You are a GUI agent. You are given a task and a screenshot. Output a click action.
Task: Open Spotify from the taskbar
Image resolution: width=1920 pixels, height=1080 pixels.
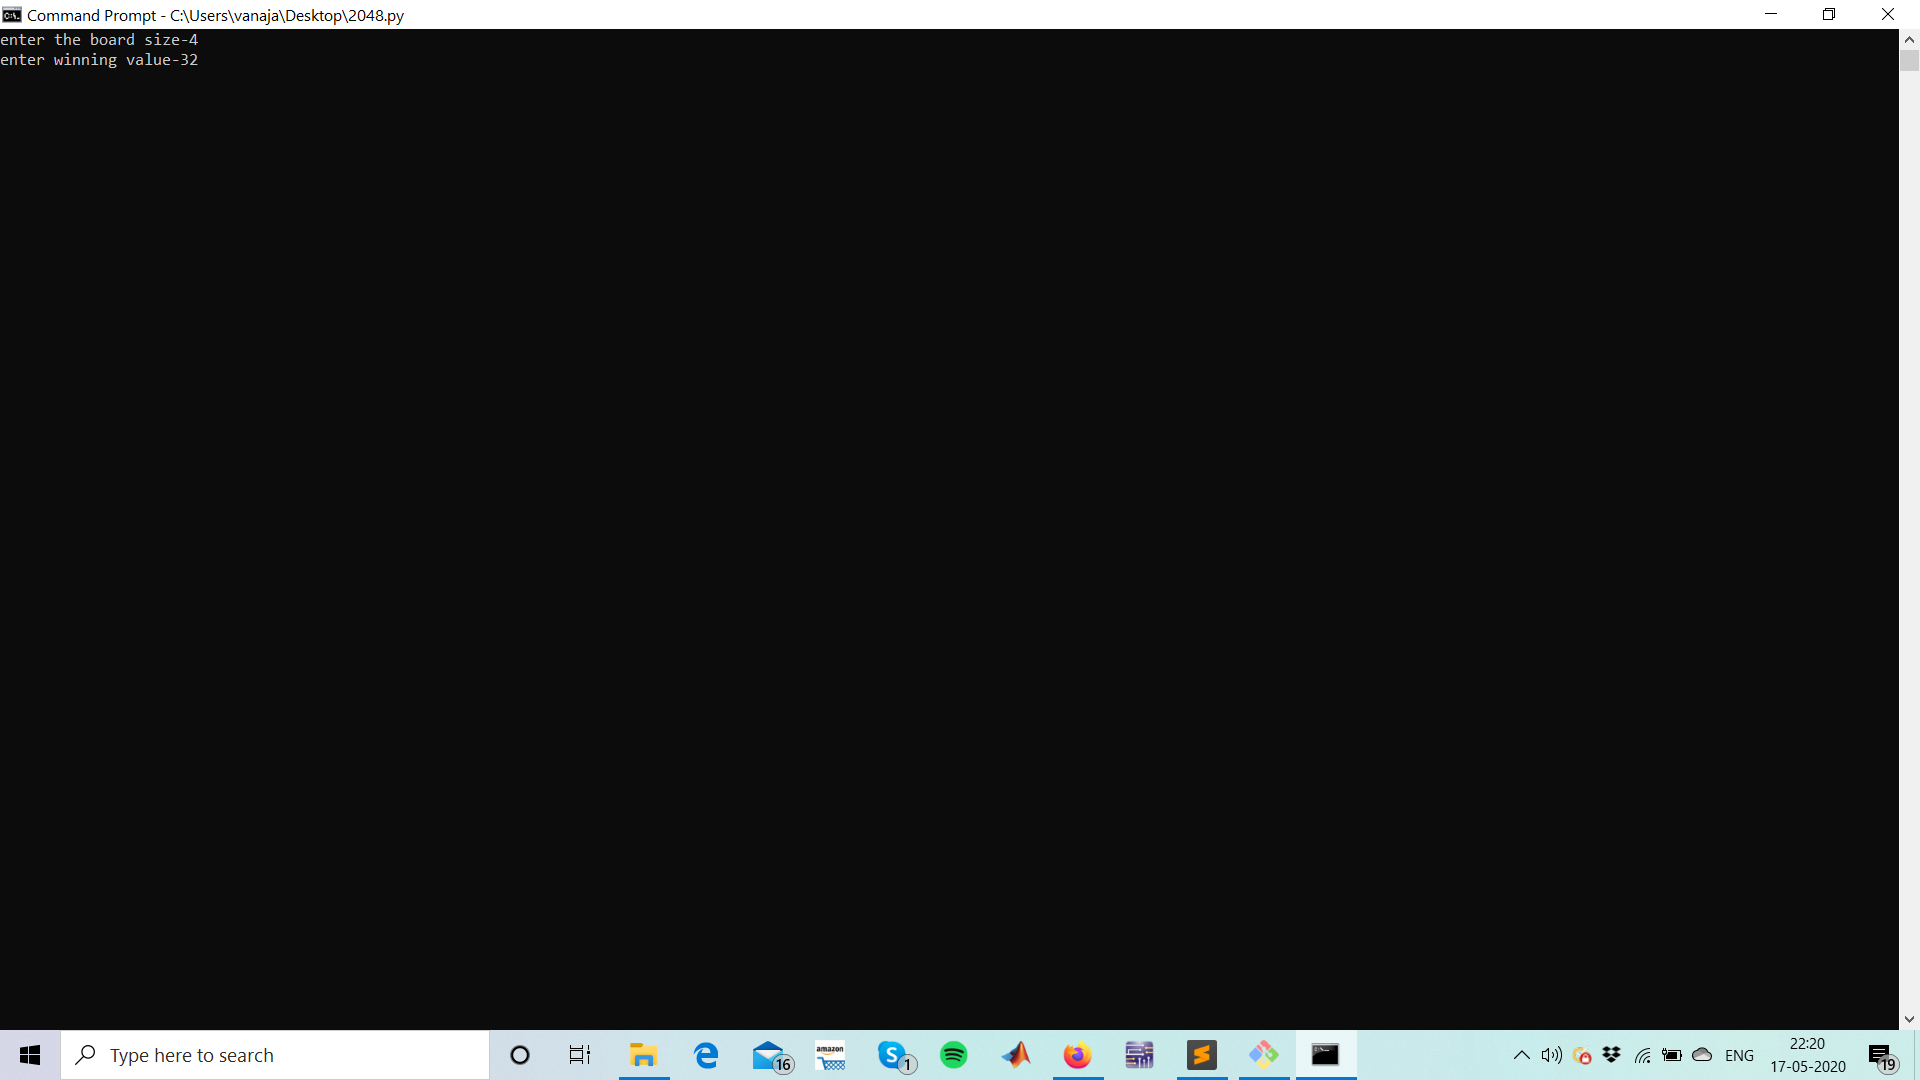(x=954, y=1055)
